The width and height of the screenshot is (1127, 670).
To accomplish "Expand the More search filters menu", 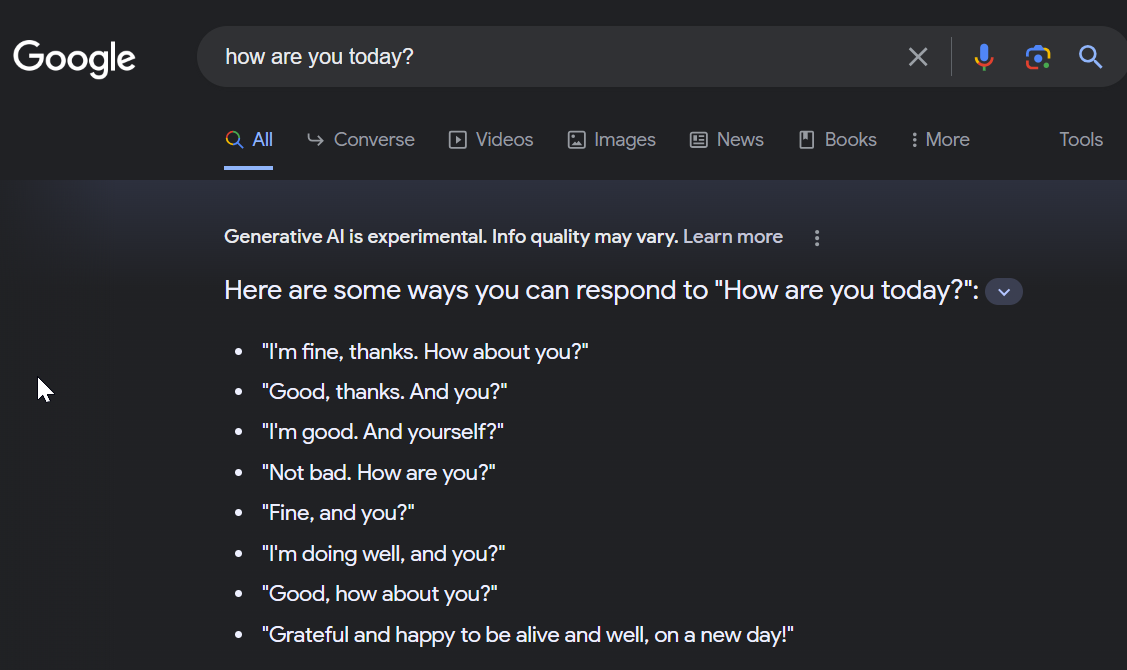I will pyautogui.click(x=940, y=140).
